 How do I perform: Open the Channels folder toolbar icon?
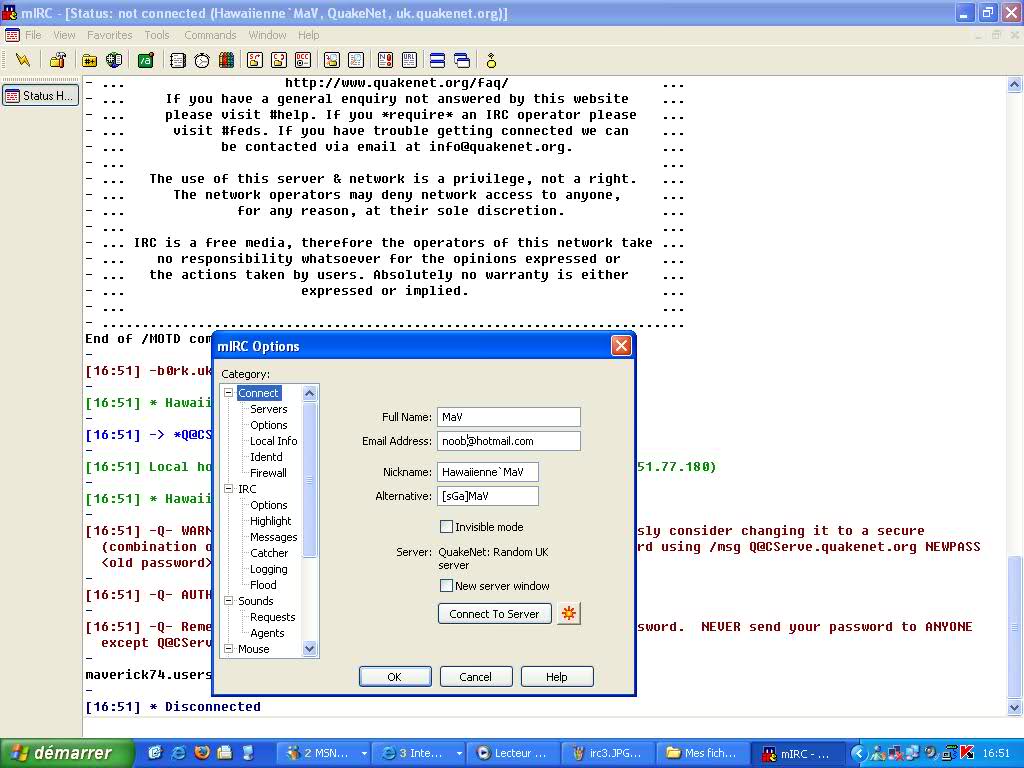[x=89, y=61]
